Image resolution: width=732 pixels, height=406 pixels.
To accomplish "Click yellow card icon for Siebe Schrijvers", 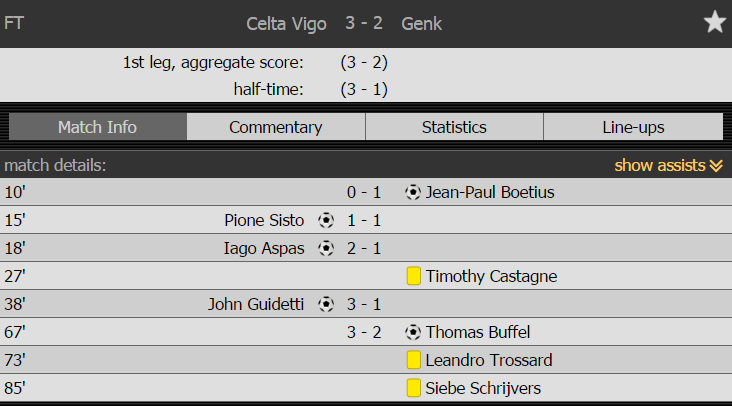I will (x=414, y=388).
